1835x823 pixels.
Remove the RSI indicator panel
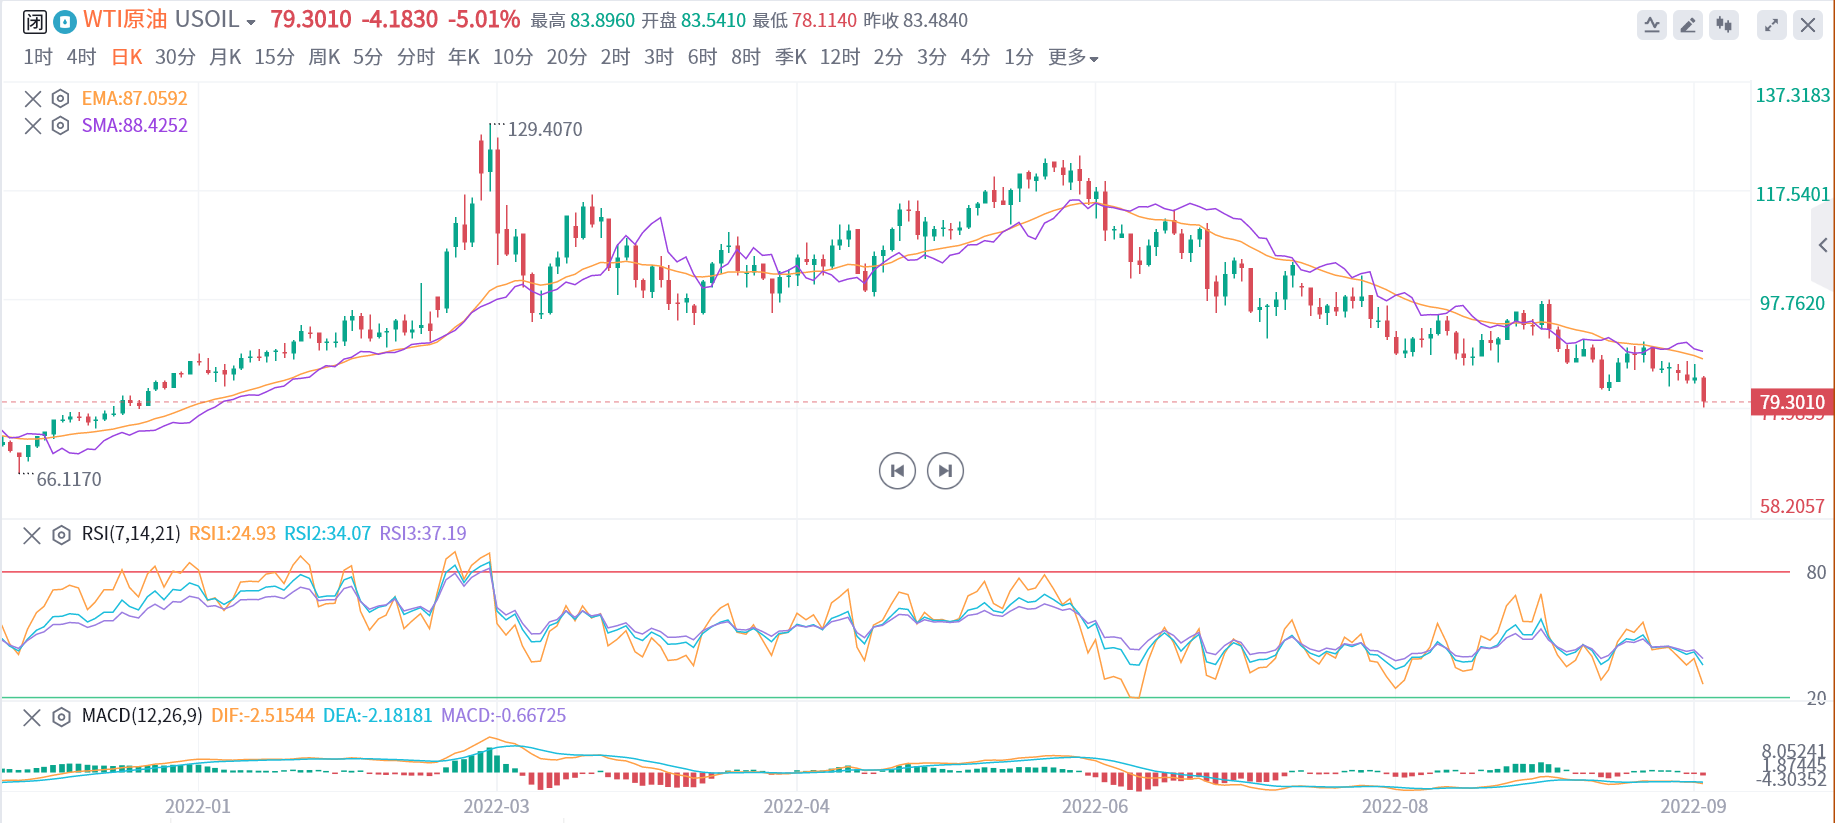tap(32, 535)
